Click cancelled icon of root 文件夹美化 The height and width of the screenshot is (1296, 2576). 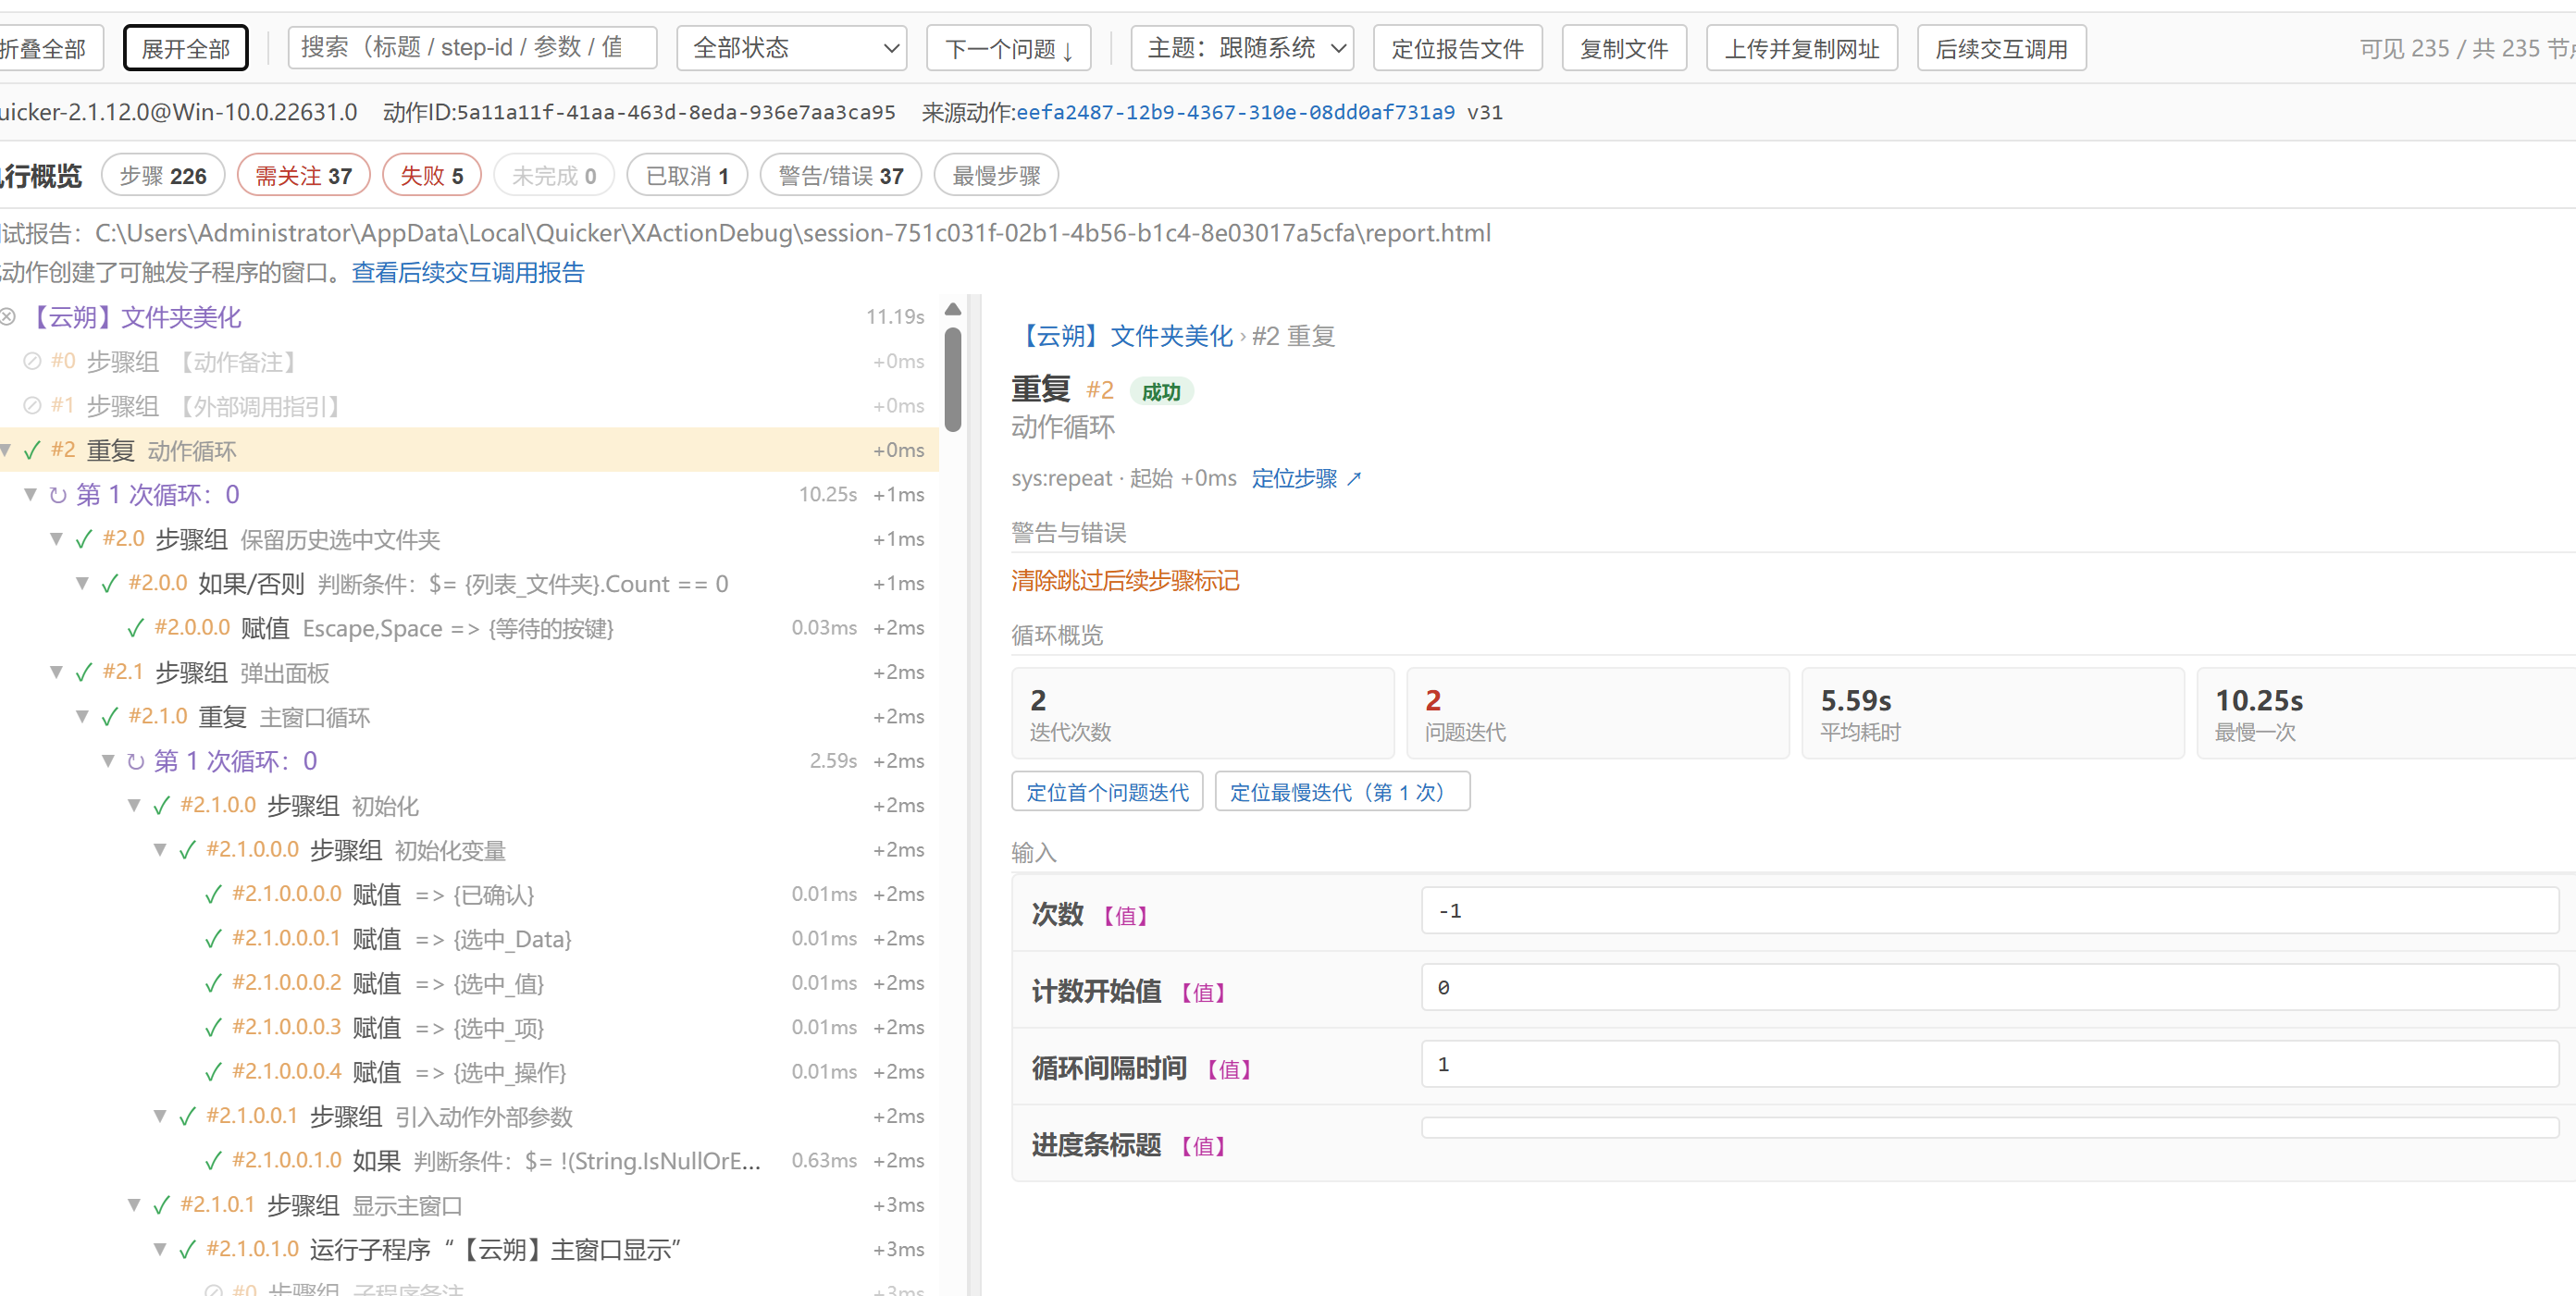coord(8,317)
